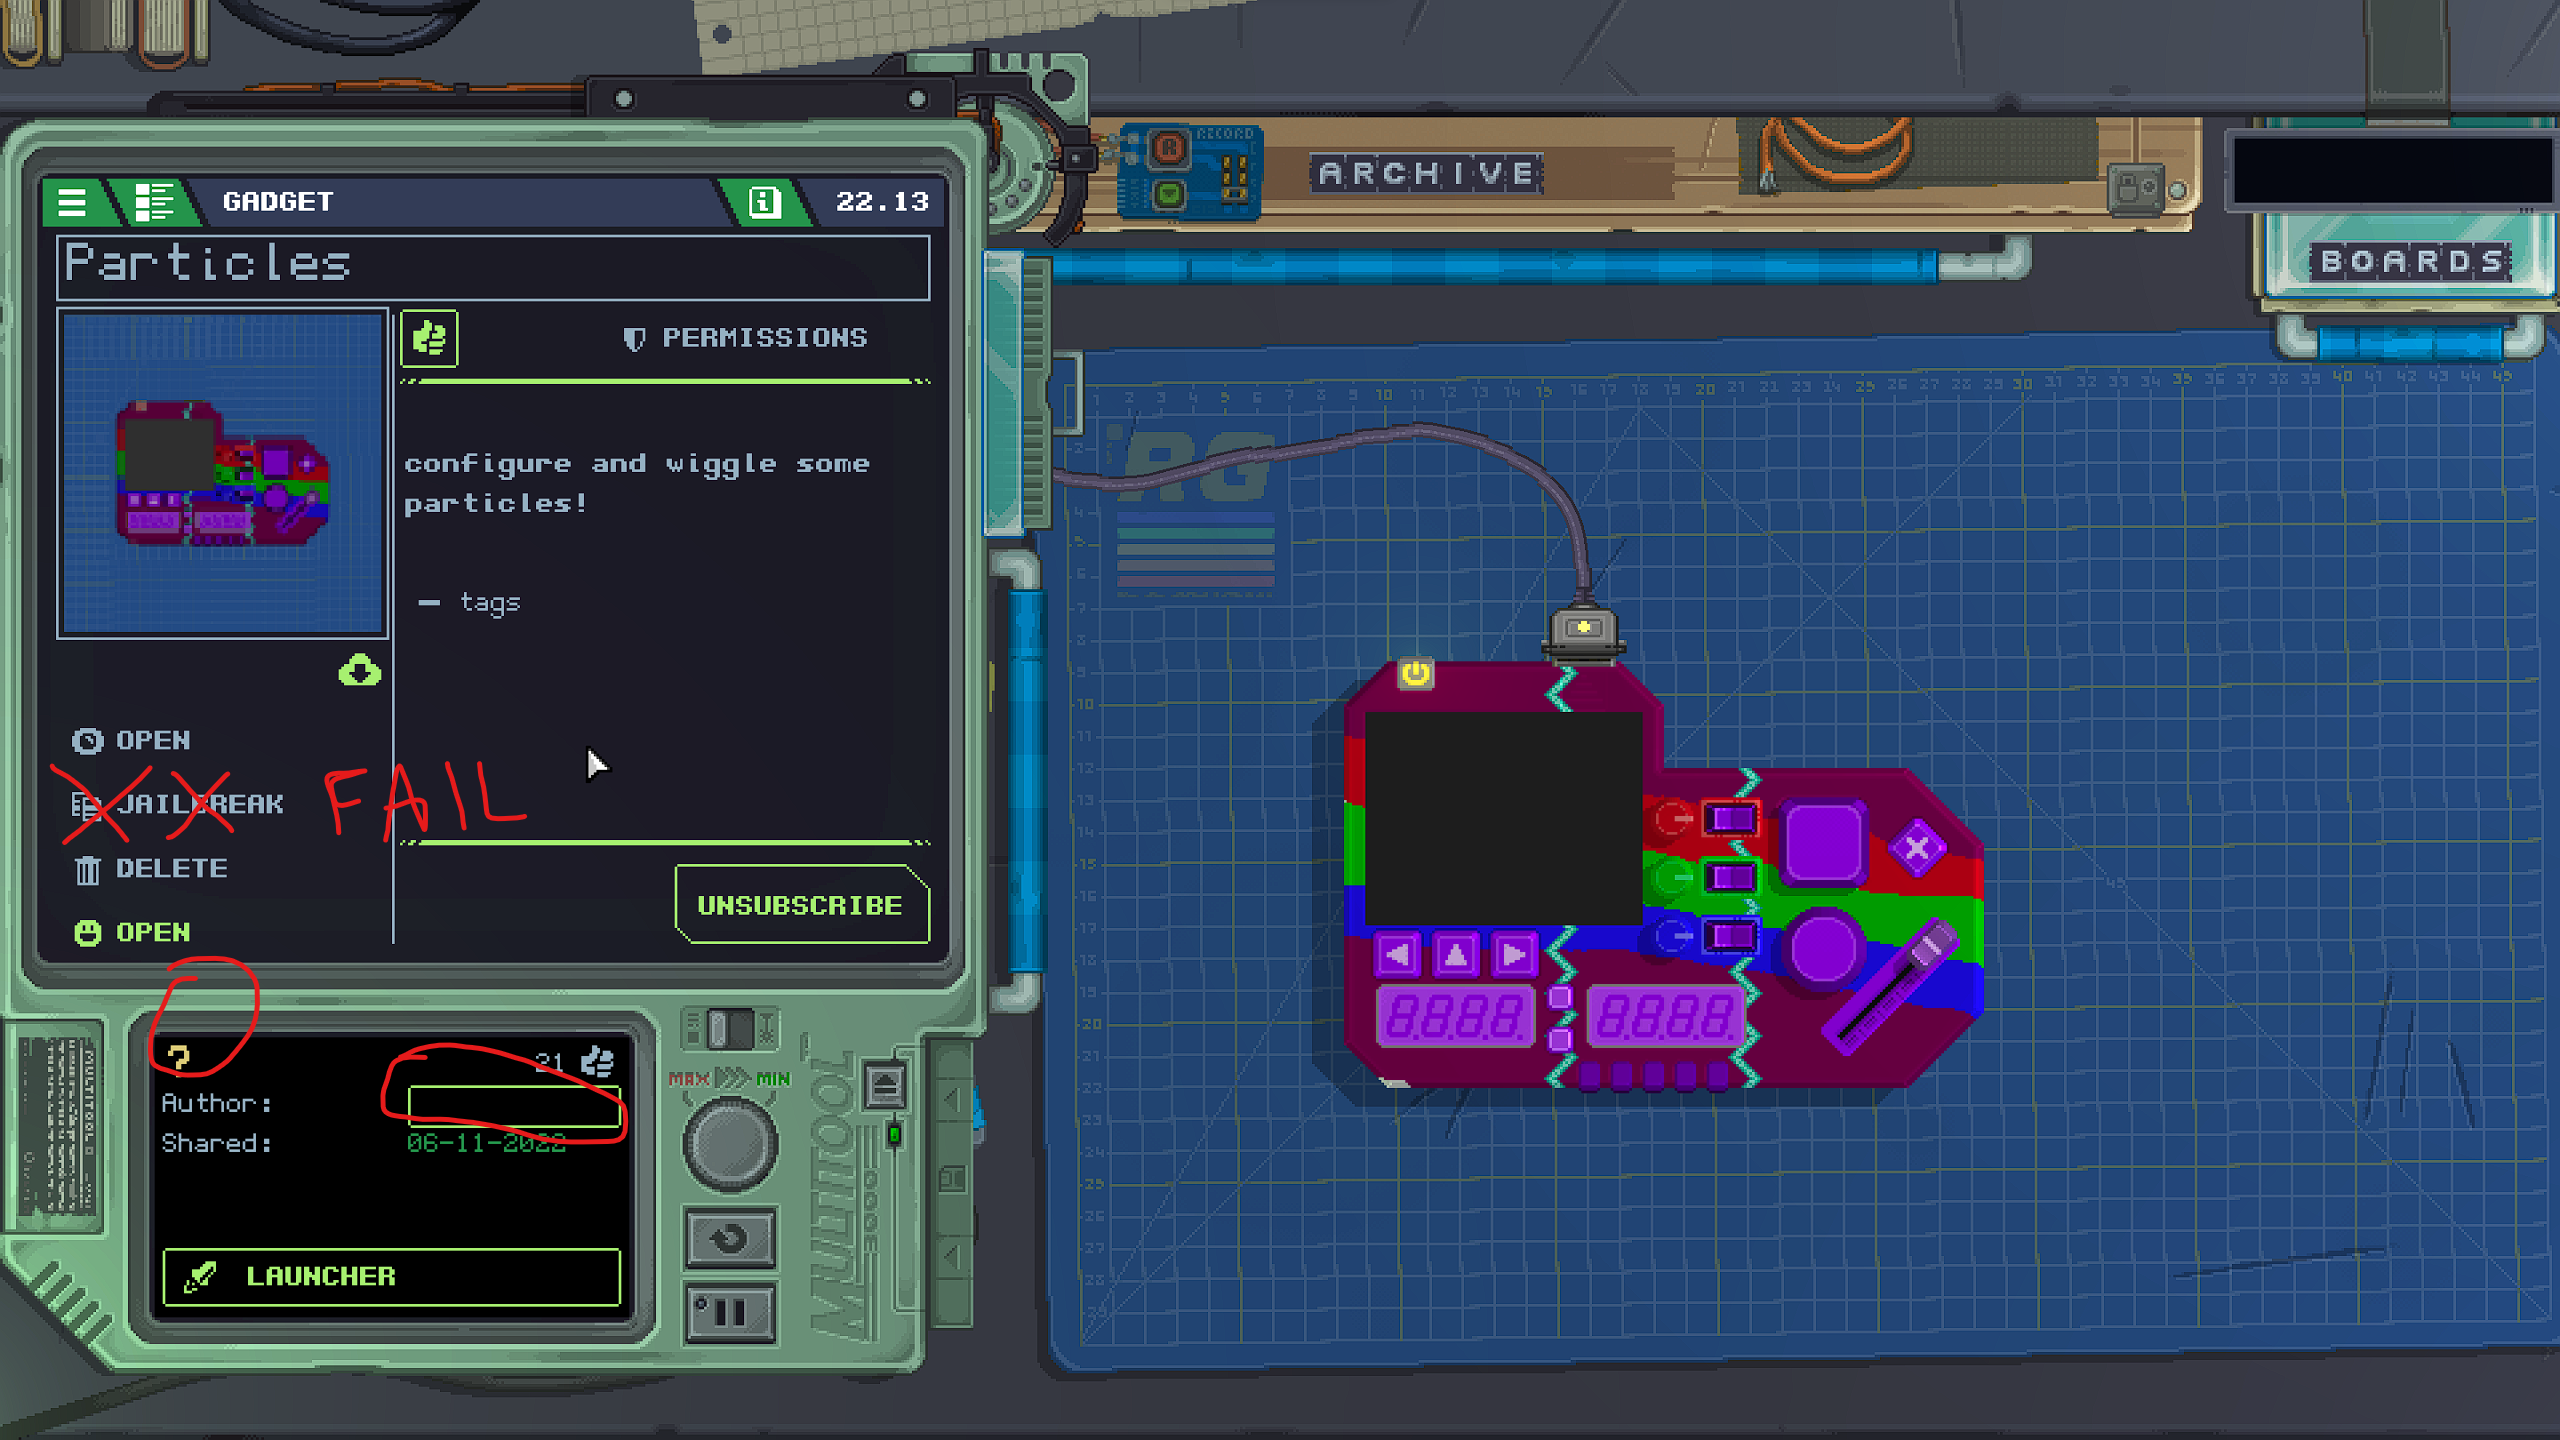Open the ARCHIVE drawer tab
This screenshot has width=2560, height=1440.
click(x=1427, y=174)
